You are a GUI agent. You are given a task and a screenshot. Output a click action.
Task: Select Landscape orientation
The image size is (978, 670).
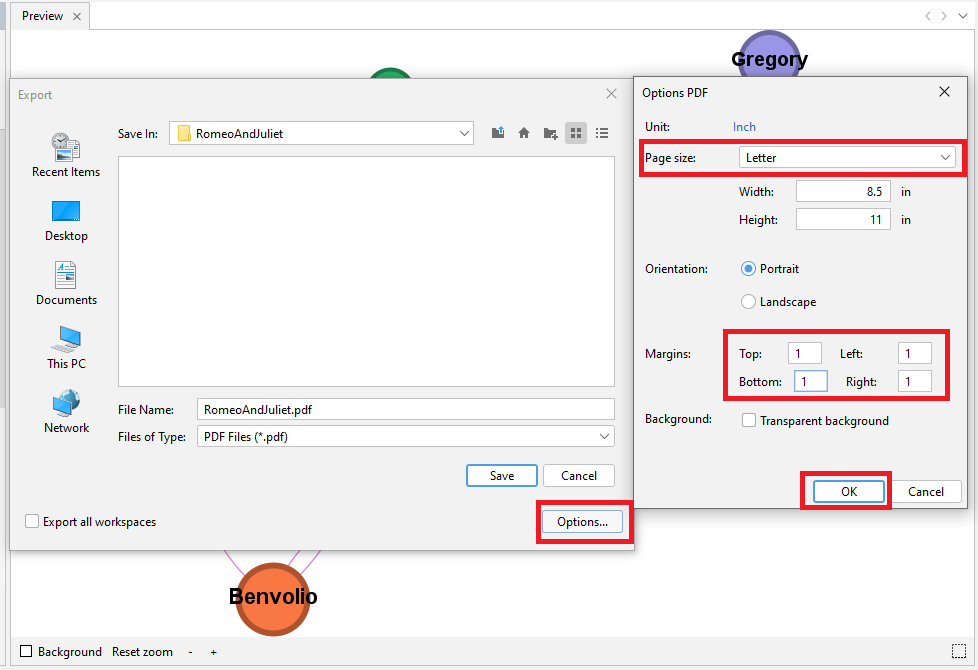click(748, 301)
